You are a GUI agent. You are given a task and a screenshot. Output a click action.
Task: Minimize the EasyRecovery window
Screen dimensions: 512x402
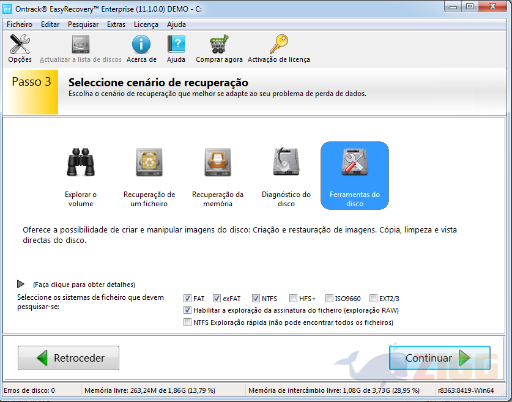click(453, 7)
